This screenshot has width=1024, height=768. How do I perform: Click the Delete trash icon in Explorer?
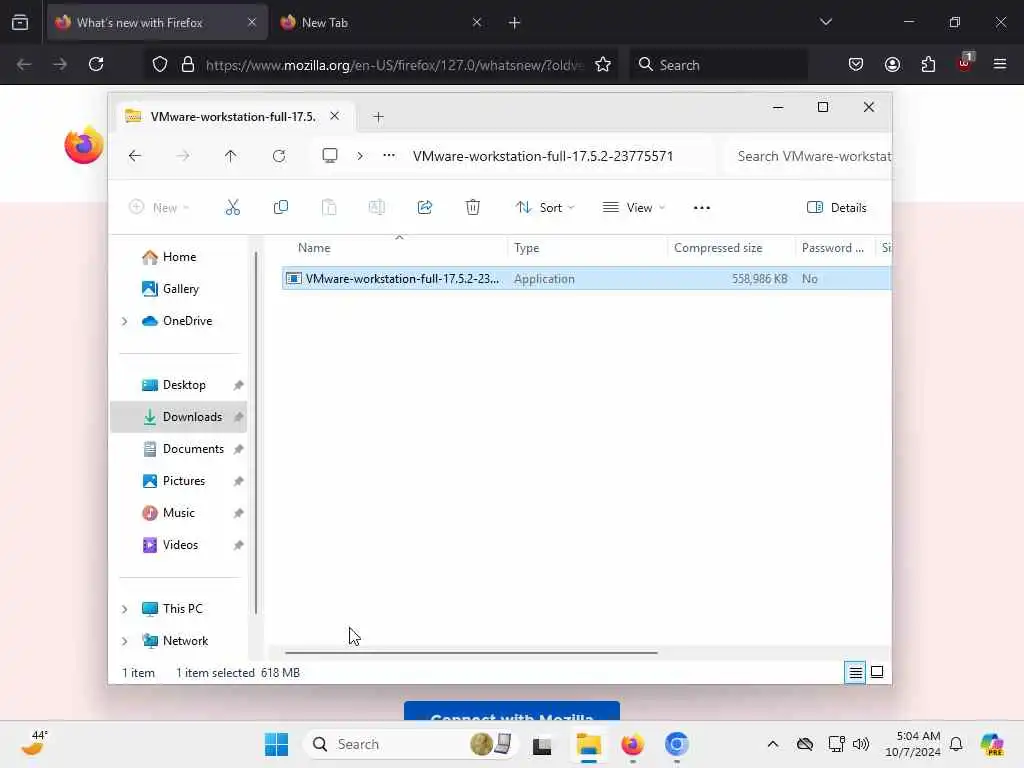[x=473, y=208]
